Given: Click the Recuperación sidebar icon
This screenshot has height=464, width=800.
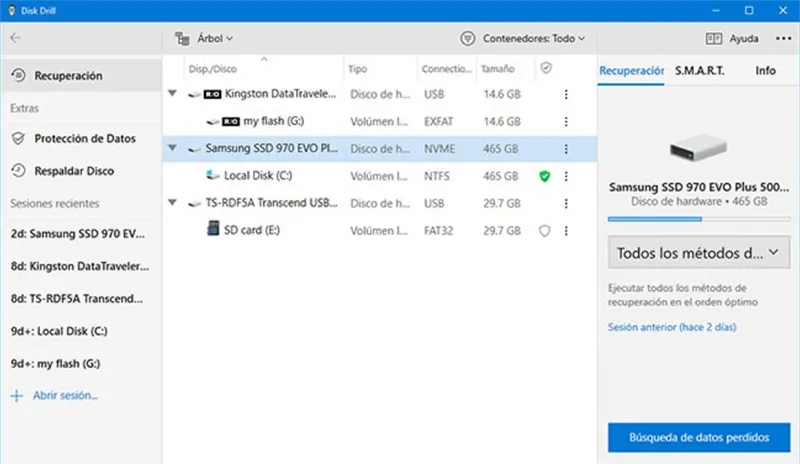Looking at the screenshot, I should [x=18, y=76].
